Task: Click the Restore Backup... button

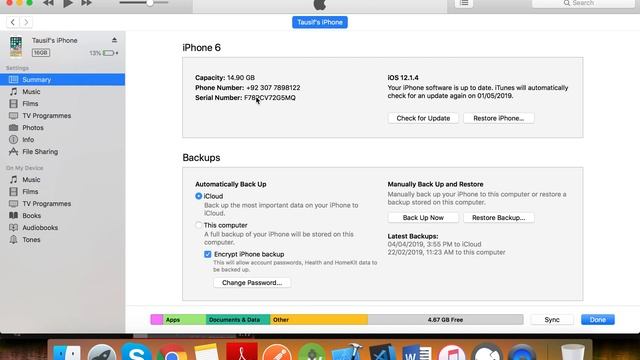Action: [x=498, y=218]
